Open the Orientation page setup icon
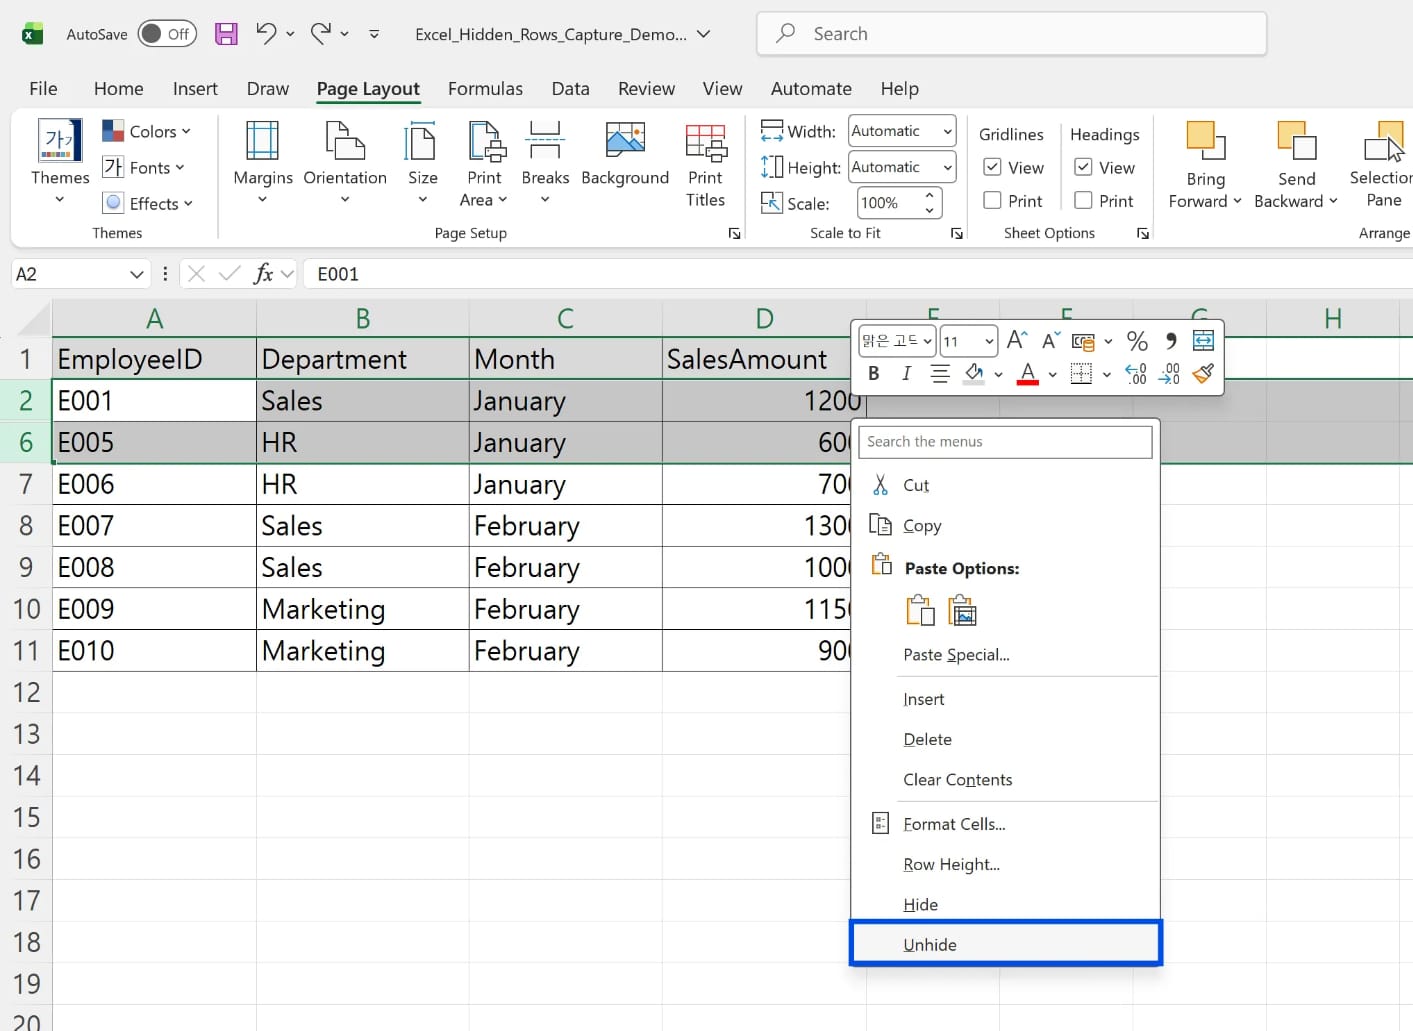Image resolution: width=1413 pixels, height=1031 pixels. (x=345, y=142)
